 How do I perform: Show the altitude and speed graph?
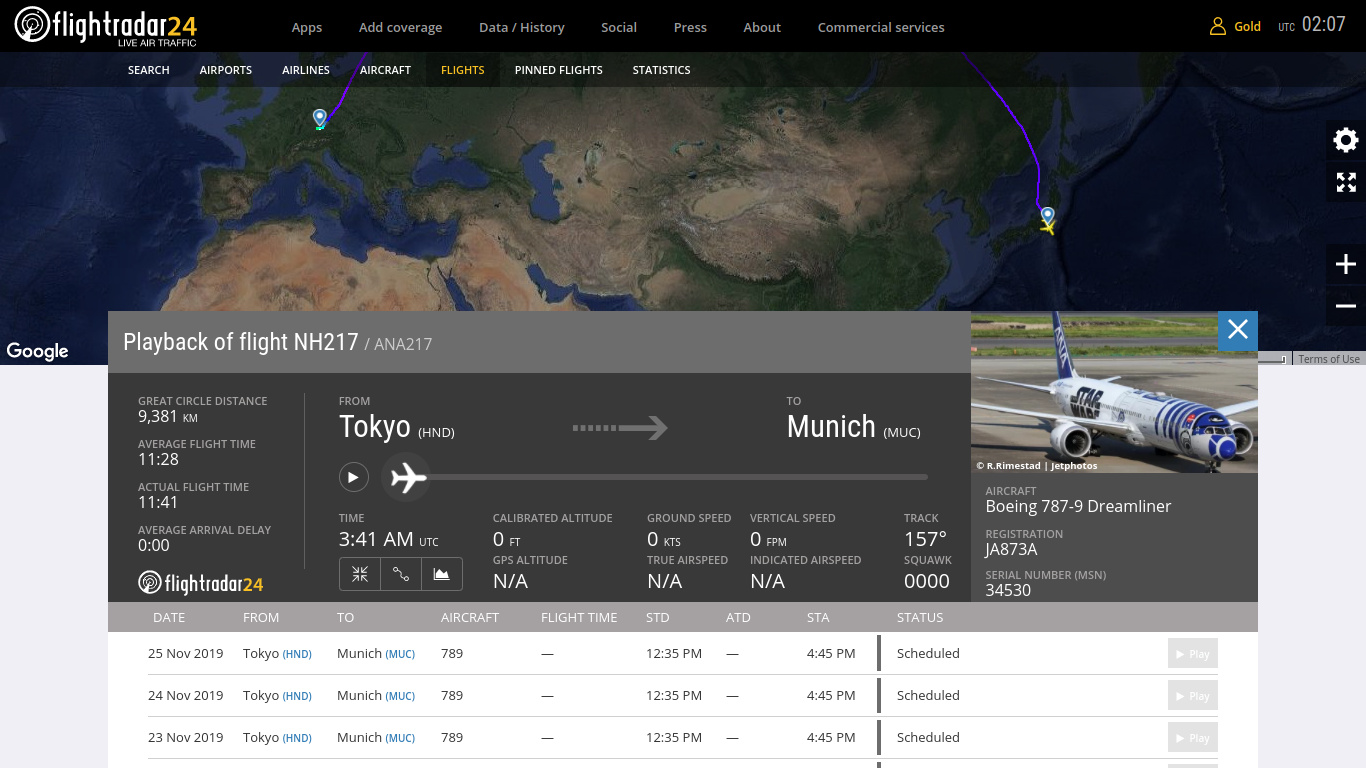pos(442,574)
